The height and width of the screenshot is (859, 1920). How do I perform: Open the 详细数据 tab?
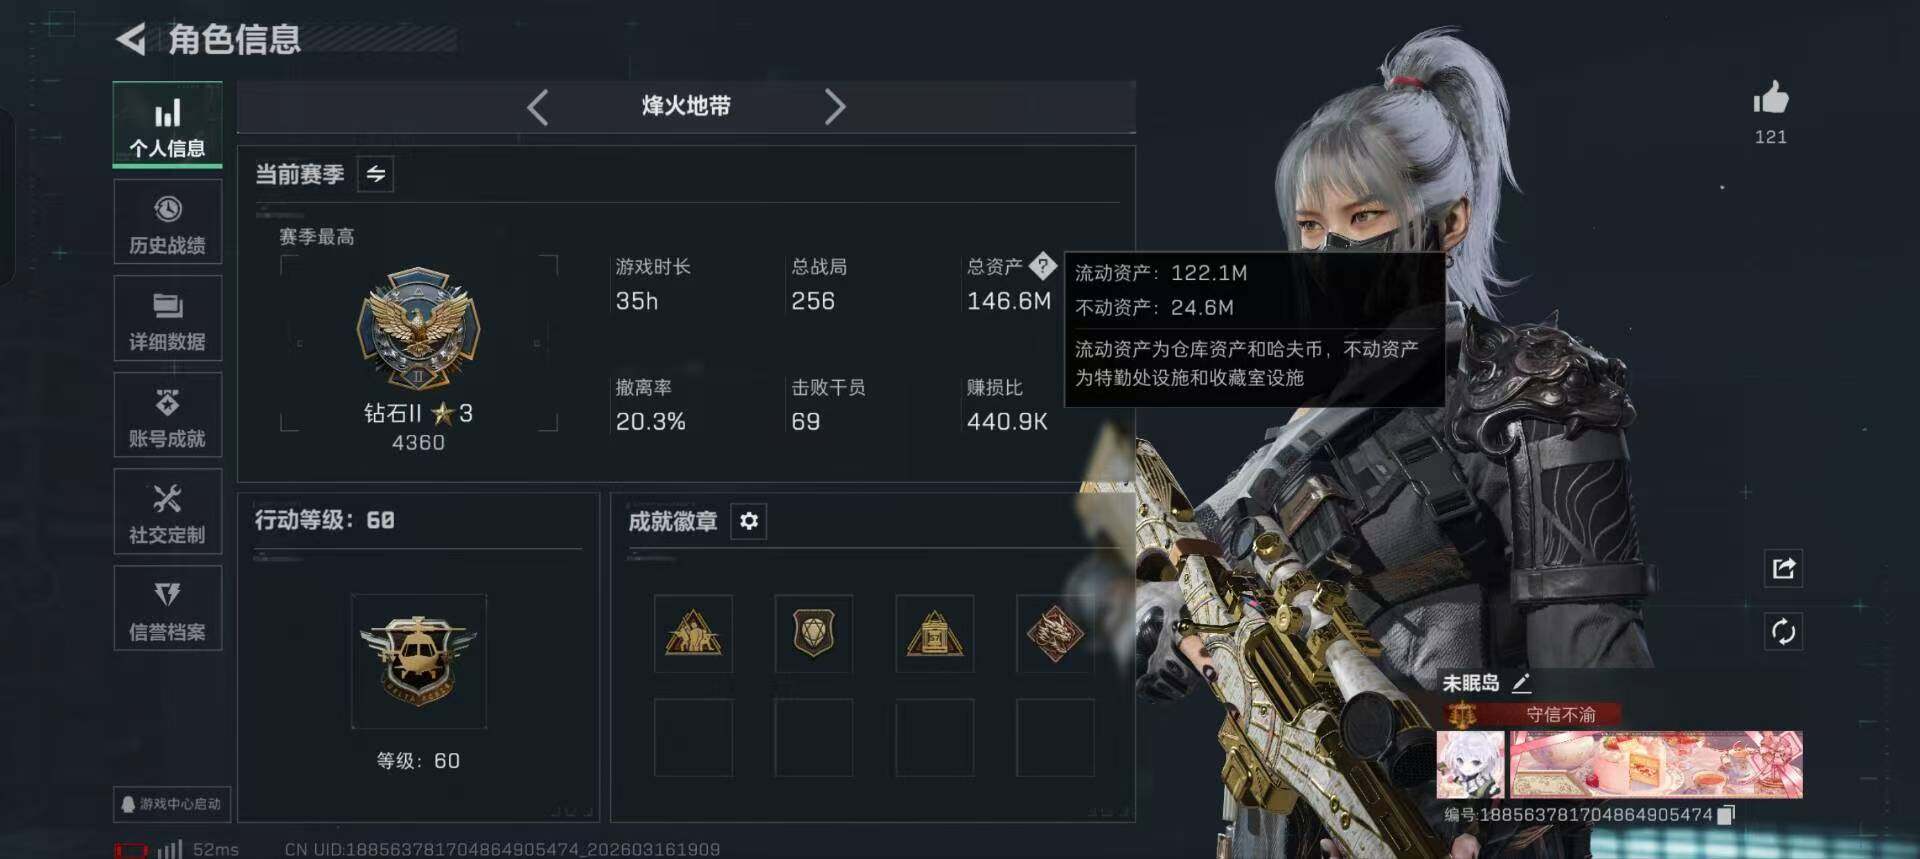point(167,320)
